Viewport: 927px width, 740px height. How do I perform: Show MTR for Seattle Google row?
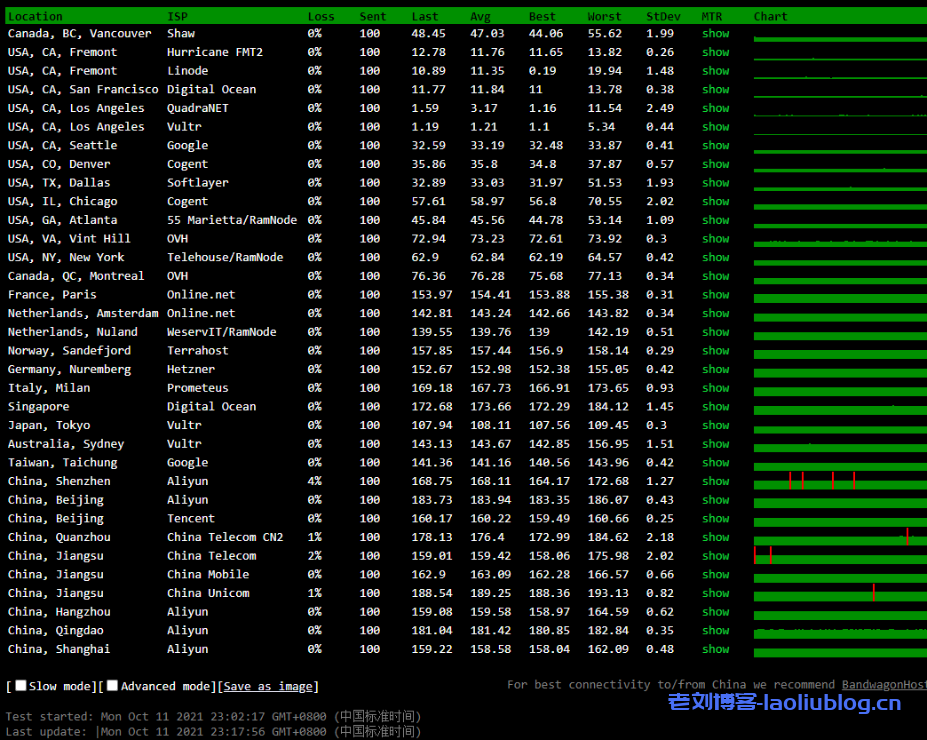coord(715,146)
